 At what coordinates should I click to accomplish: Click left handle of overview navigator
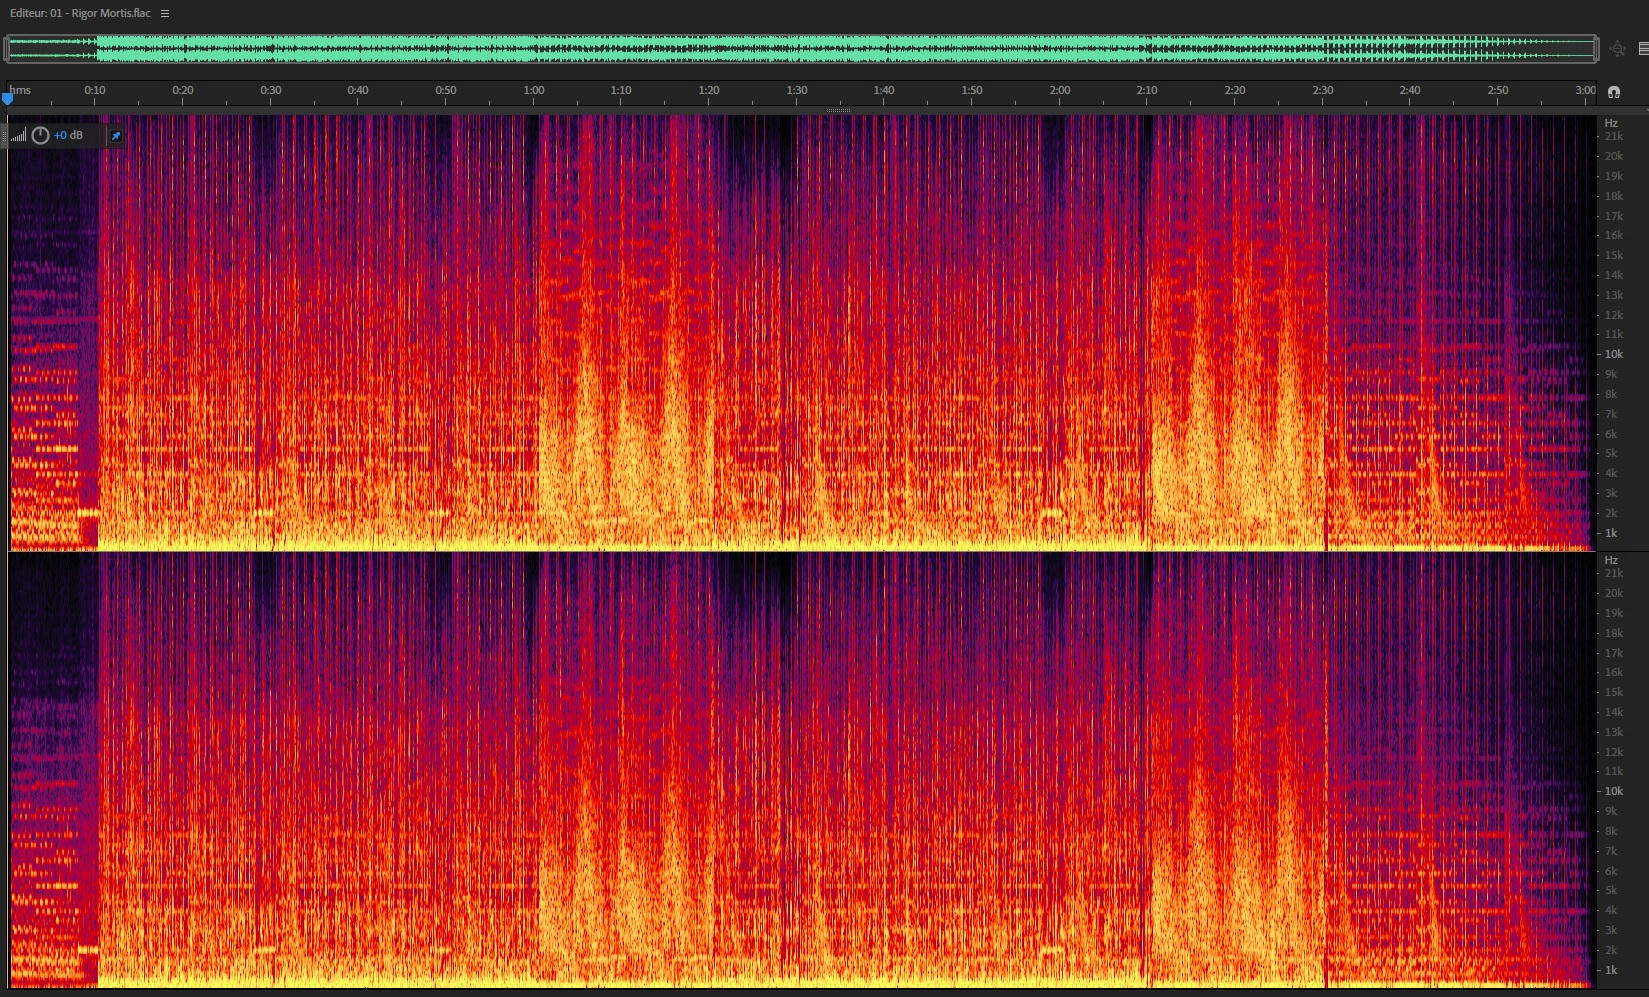pyautogui.click(x=7, y=49)
